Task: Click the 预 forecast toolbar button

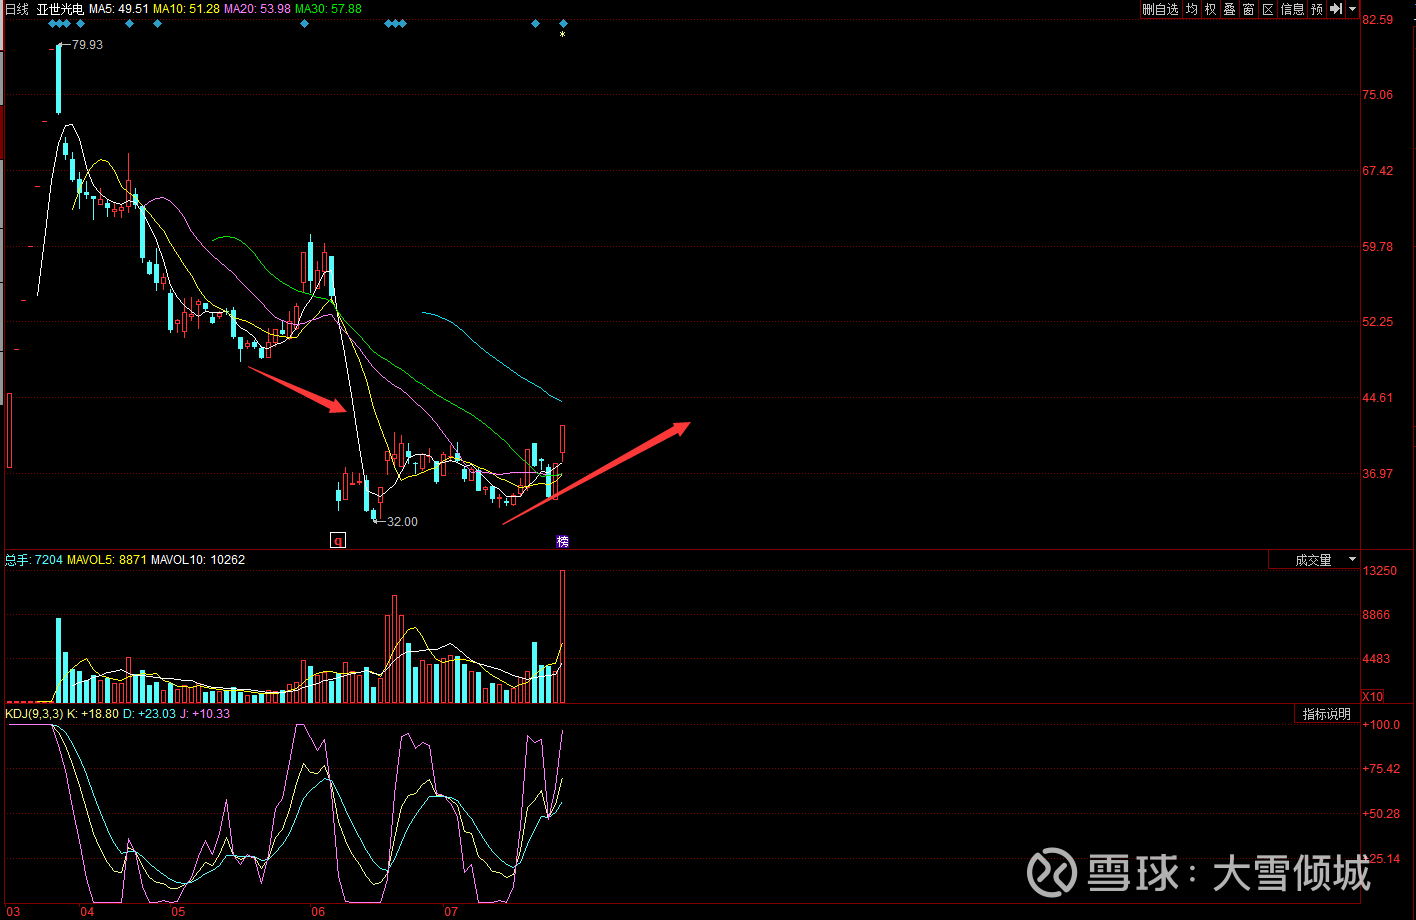Action: tap(1316, 9)
